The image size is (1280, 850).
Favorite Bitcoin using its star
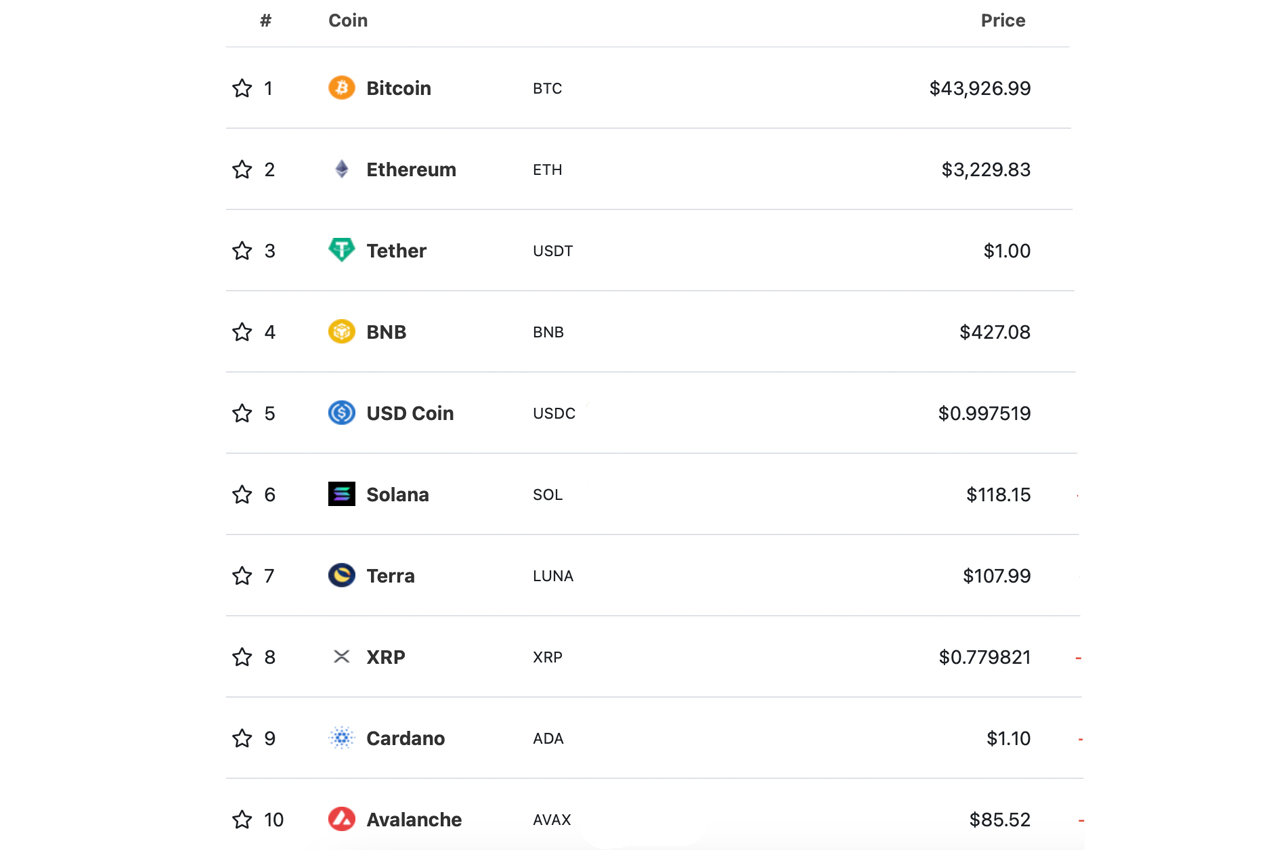pyautogui.click(x=241, y=88)
